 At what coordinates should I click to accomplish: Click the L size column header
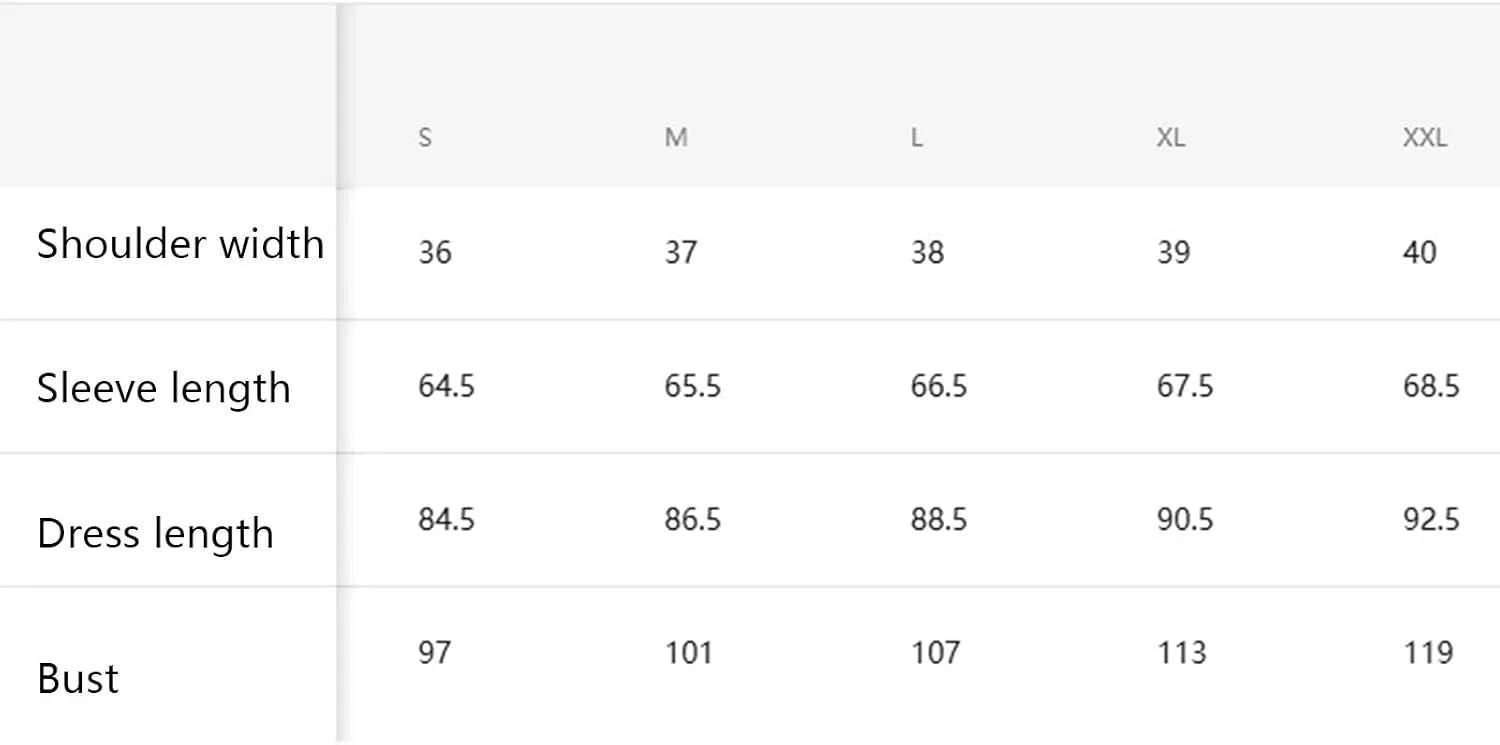[x=917, y=138]
